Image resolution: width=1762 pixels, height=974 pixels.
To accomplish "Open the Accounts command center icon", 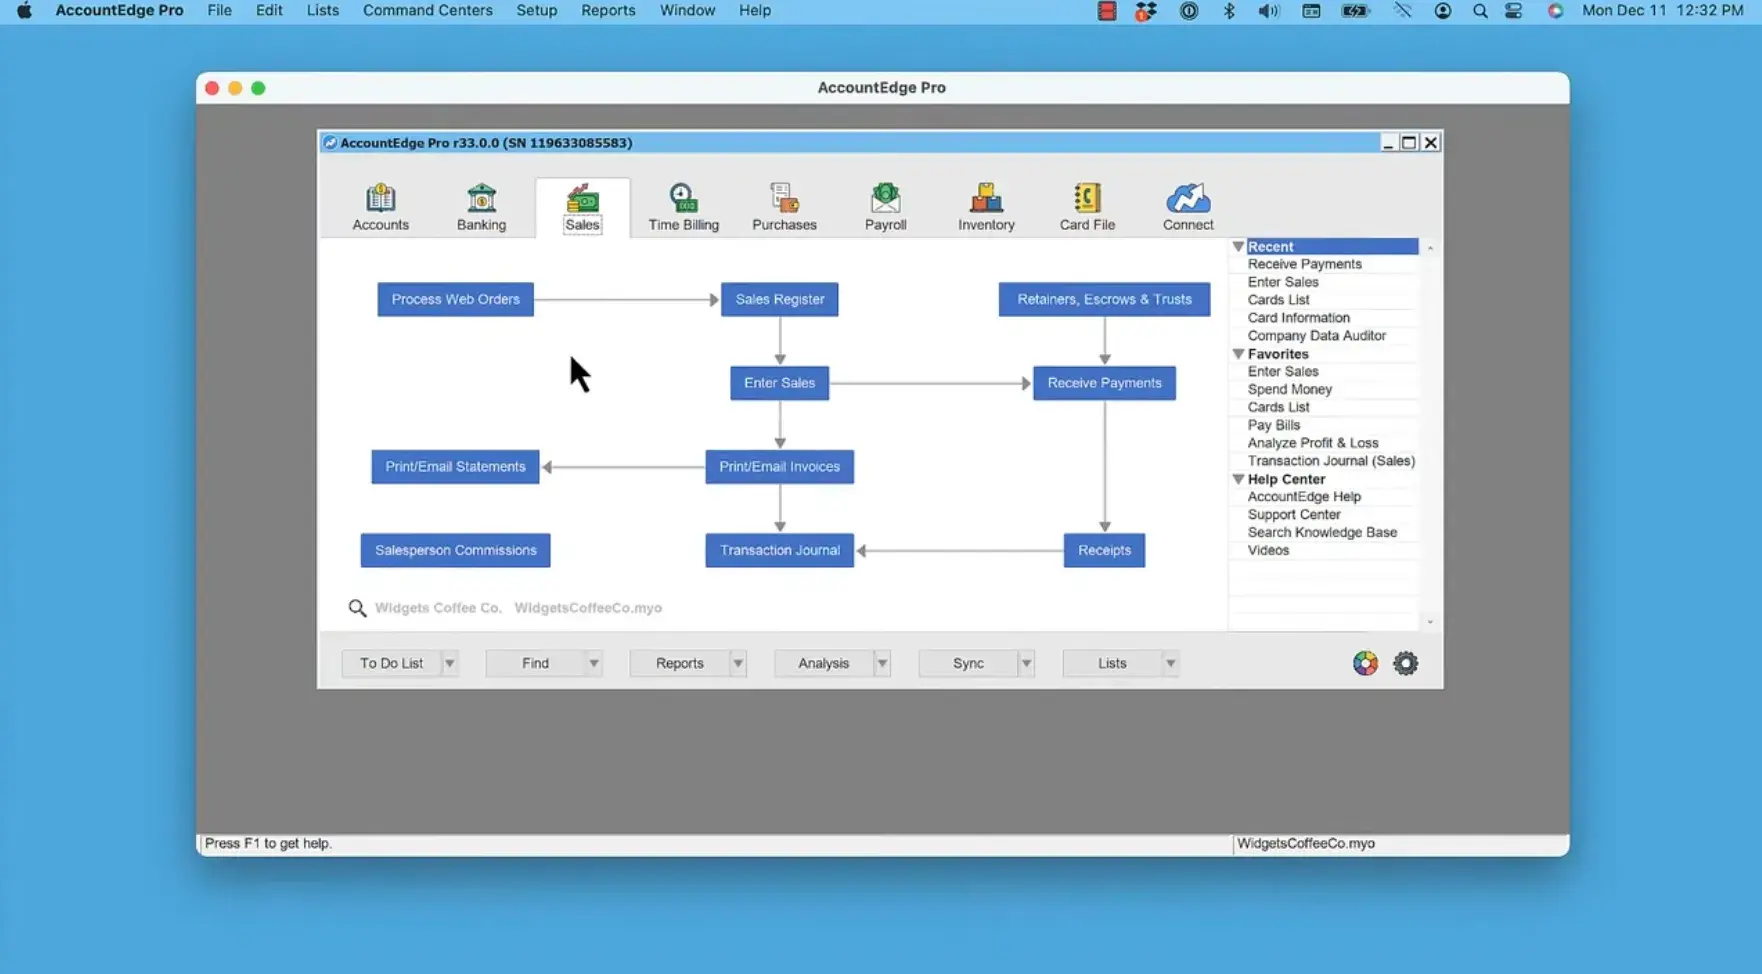I will [380, 197].
